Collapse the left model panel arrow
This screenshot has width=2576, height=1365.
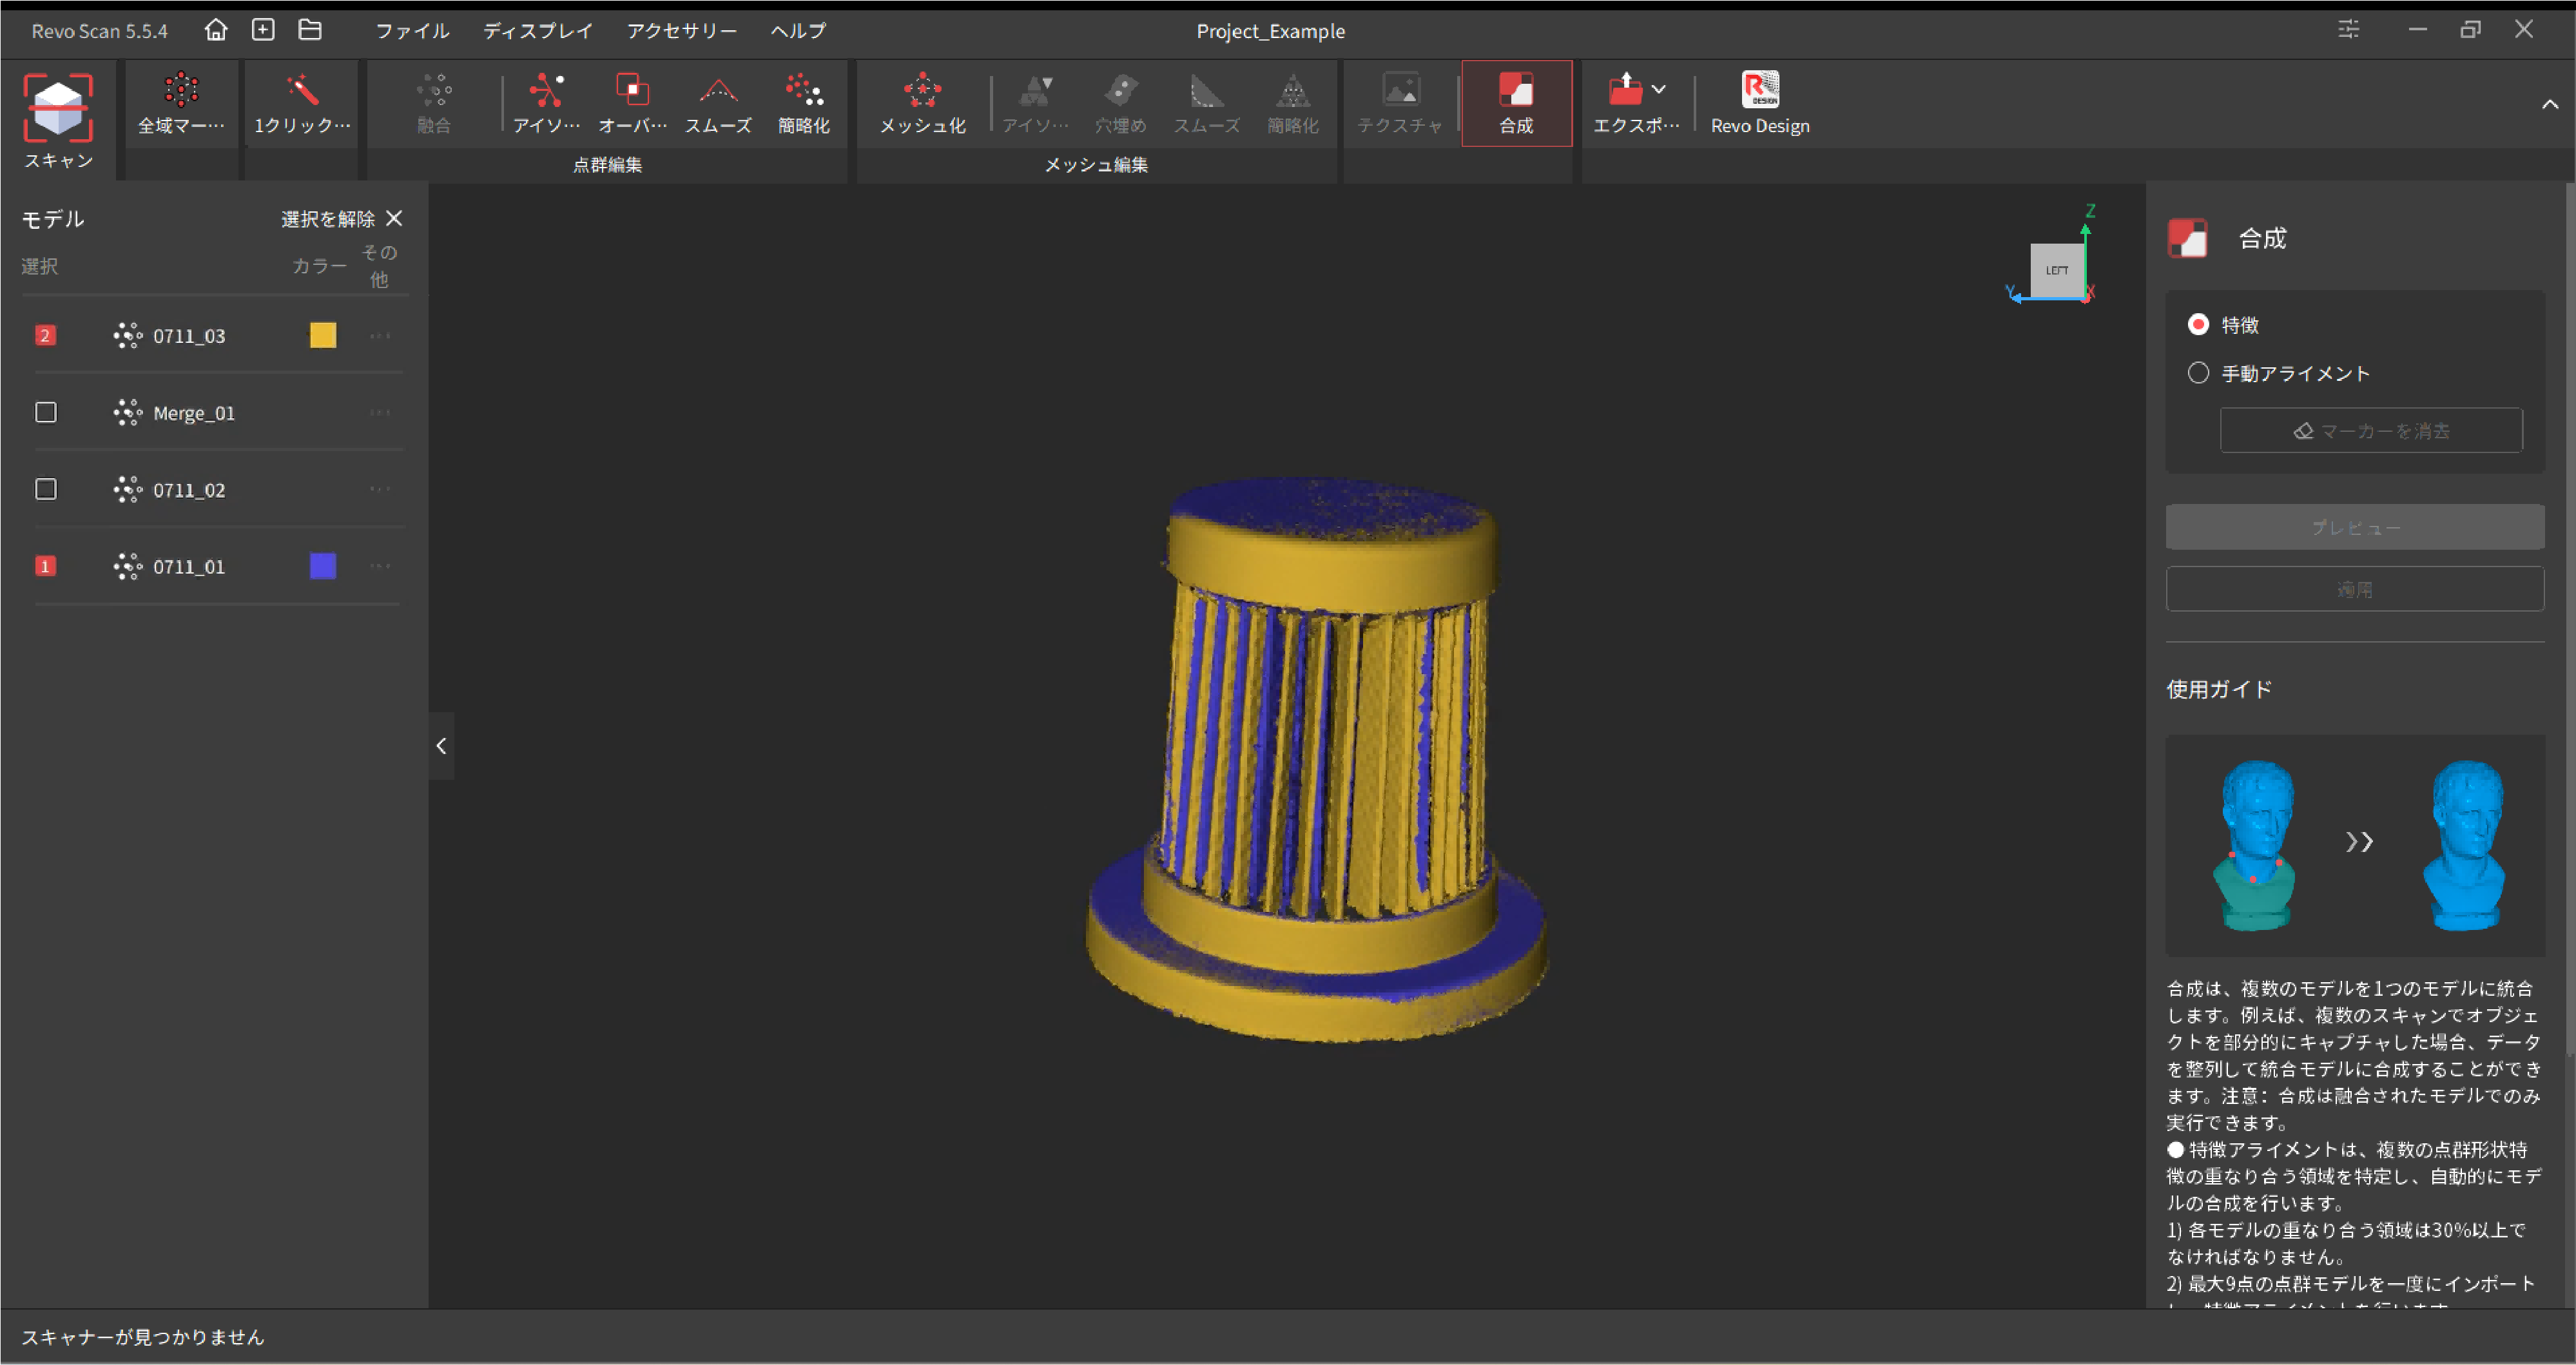tap(441, 746)
